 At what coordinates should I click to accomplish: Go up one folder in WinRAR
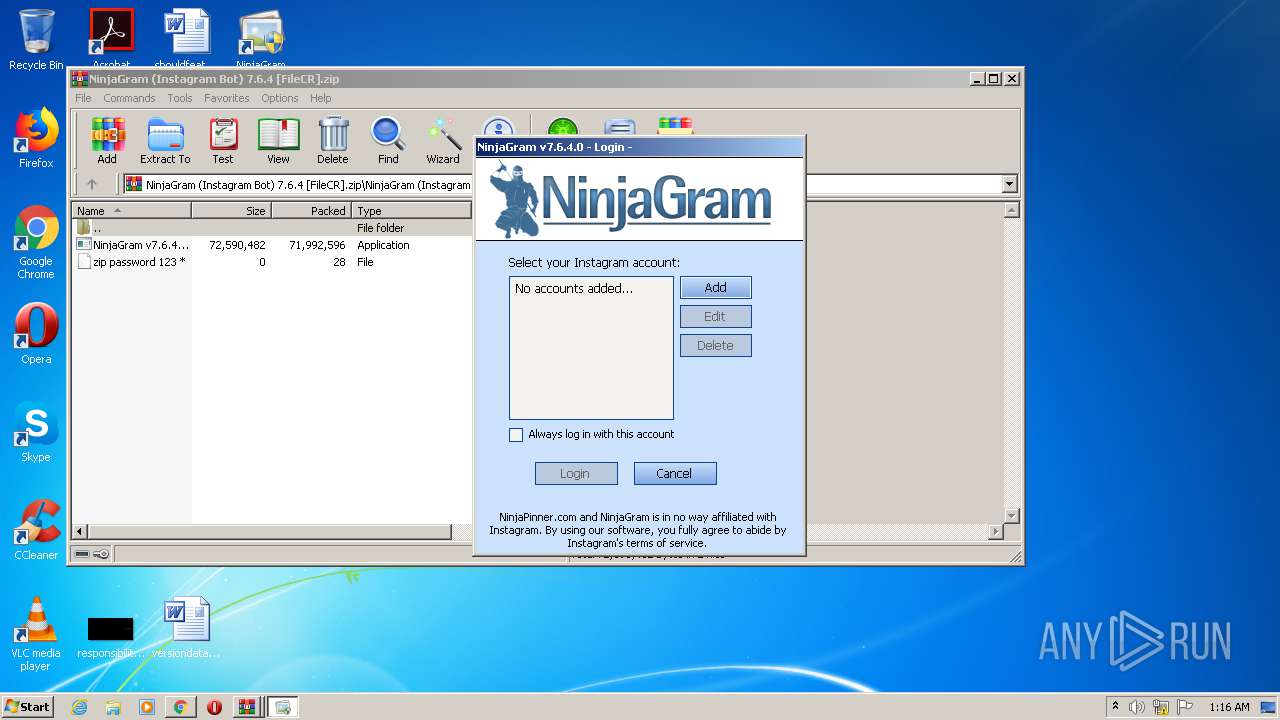click(x=92, y=184)
